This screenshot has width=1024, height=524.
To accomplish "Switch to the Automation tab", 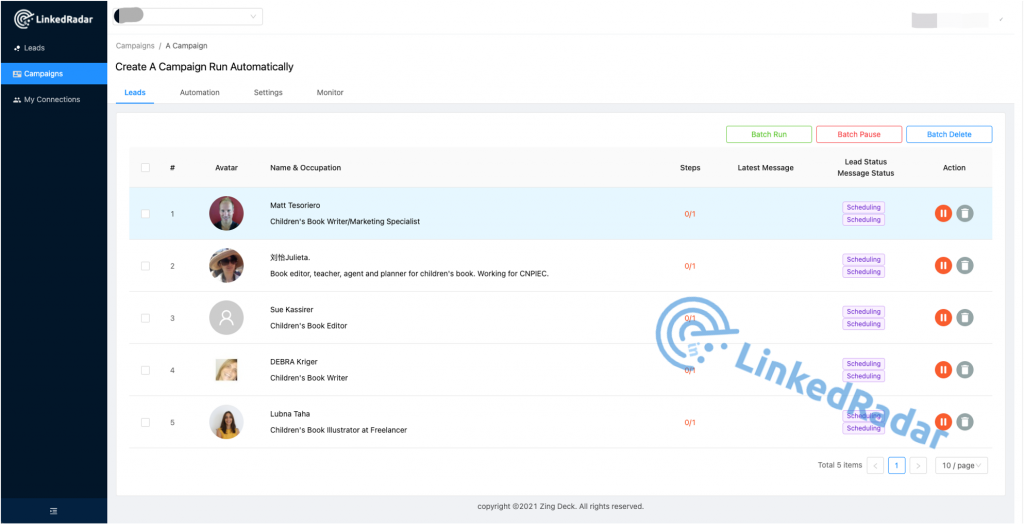I will click(199, 93).
